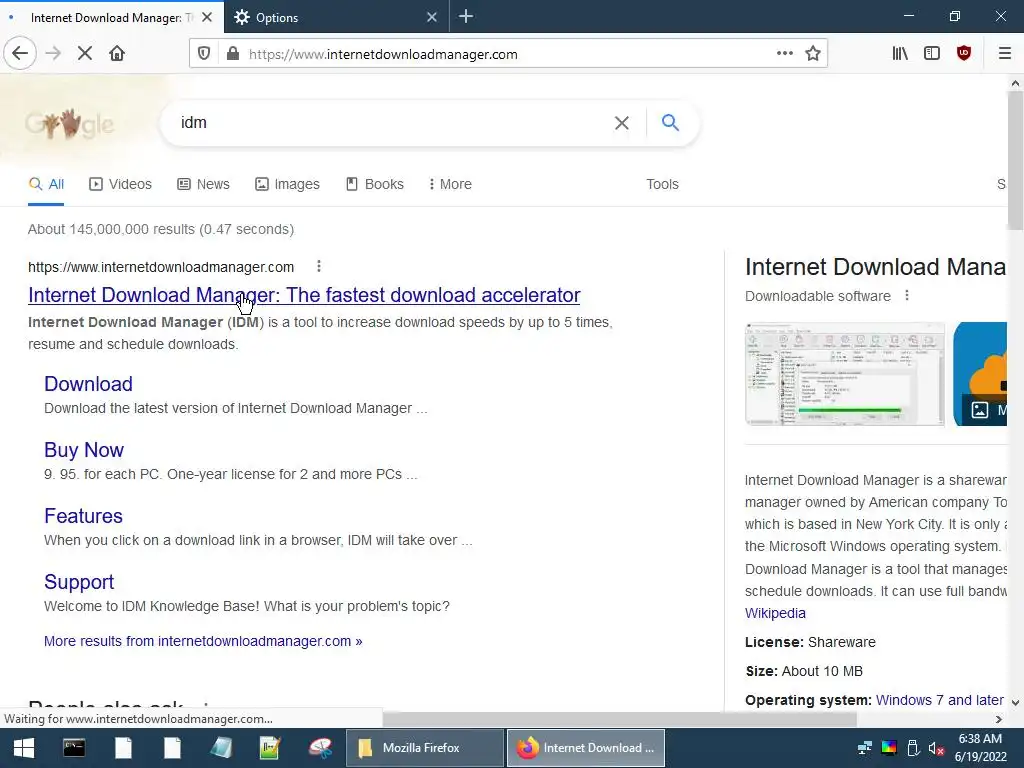Switch to Videos results
This screenshot has width=1024, height=768.
[x=120, y=184]
